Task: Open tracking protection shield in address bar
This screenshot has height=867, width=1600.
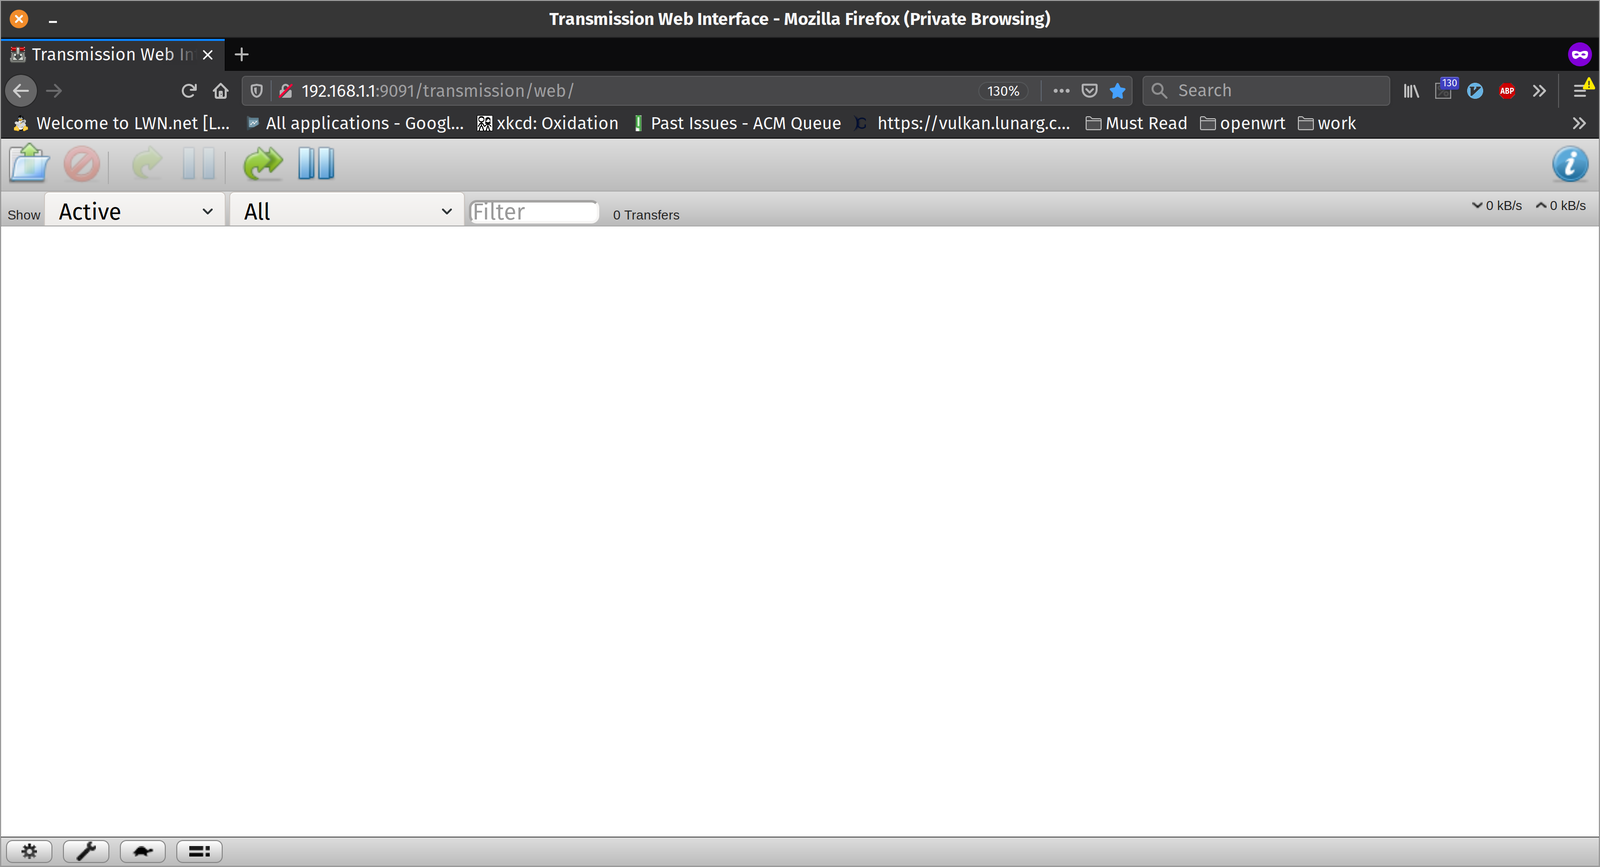Action: [x=257, y=91]
